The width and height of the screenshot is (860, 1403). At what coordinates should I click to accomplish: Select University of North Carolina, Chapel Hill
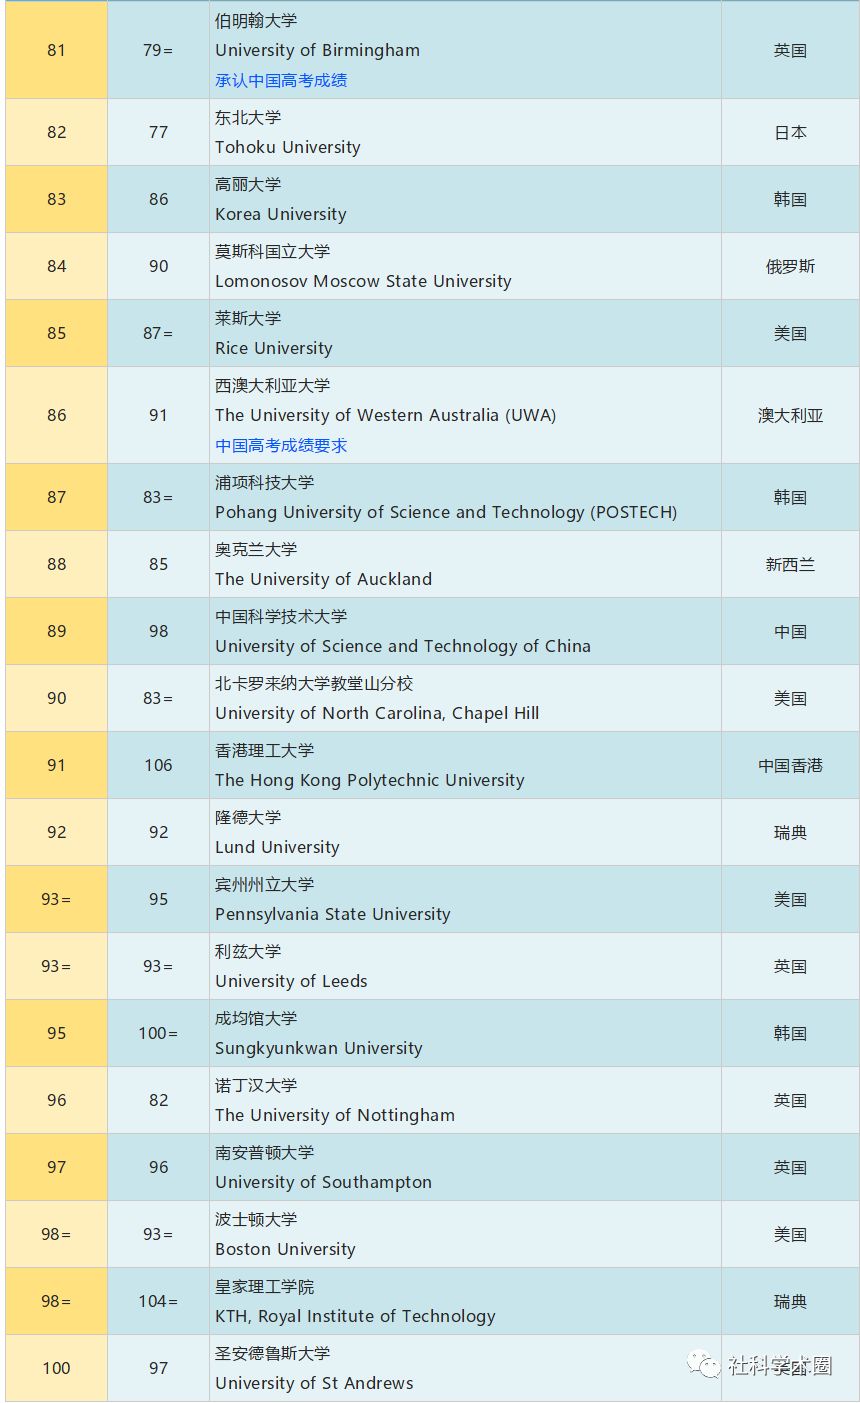click(x=376, y=713)
